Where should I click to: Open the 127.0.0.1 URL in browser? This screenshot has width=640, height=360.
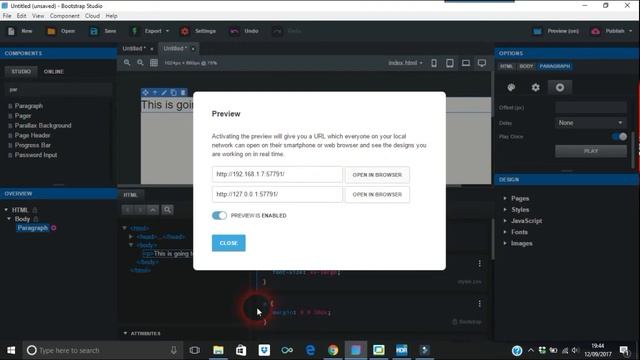[x=377, y=195]
